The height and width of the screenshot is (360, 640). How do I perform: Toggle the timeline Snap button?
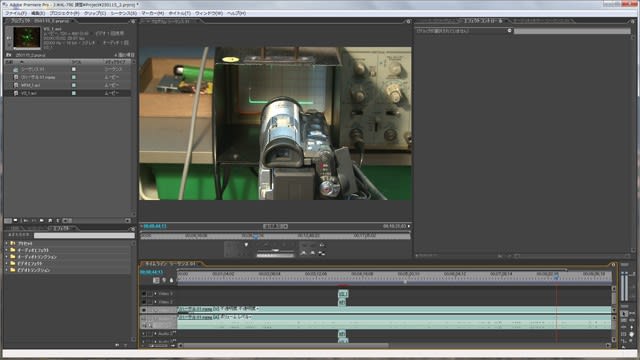pos(156,280)
